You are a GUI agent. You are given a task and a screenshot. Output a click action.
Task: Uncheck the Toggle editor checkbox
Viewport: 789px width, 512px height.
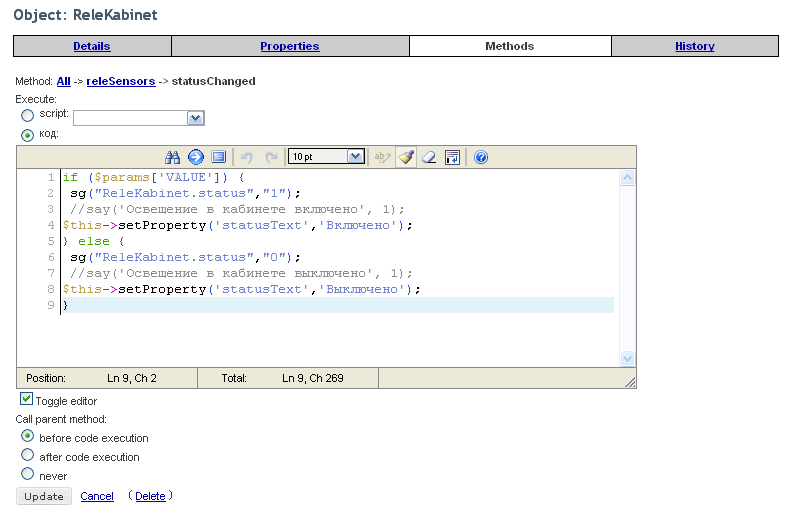[x=26, y=399]
